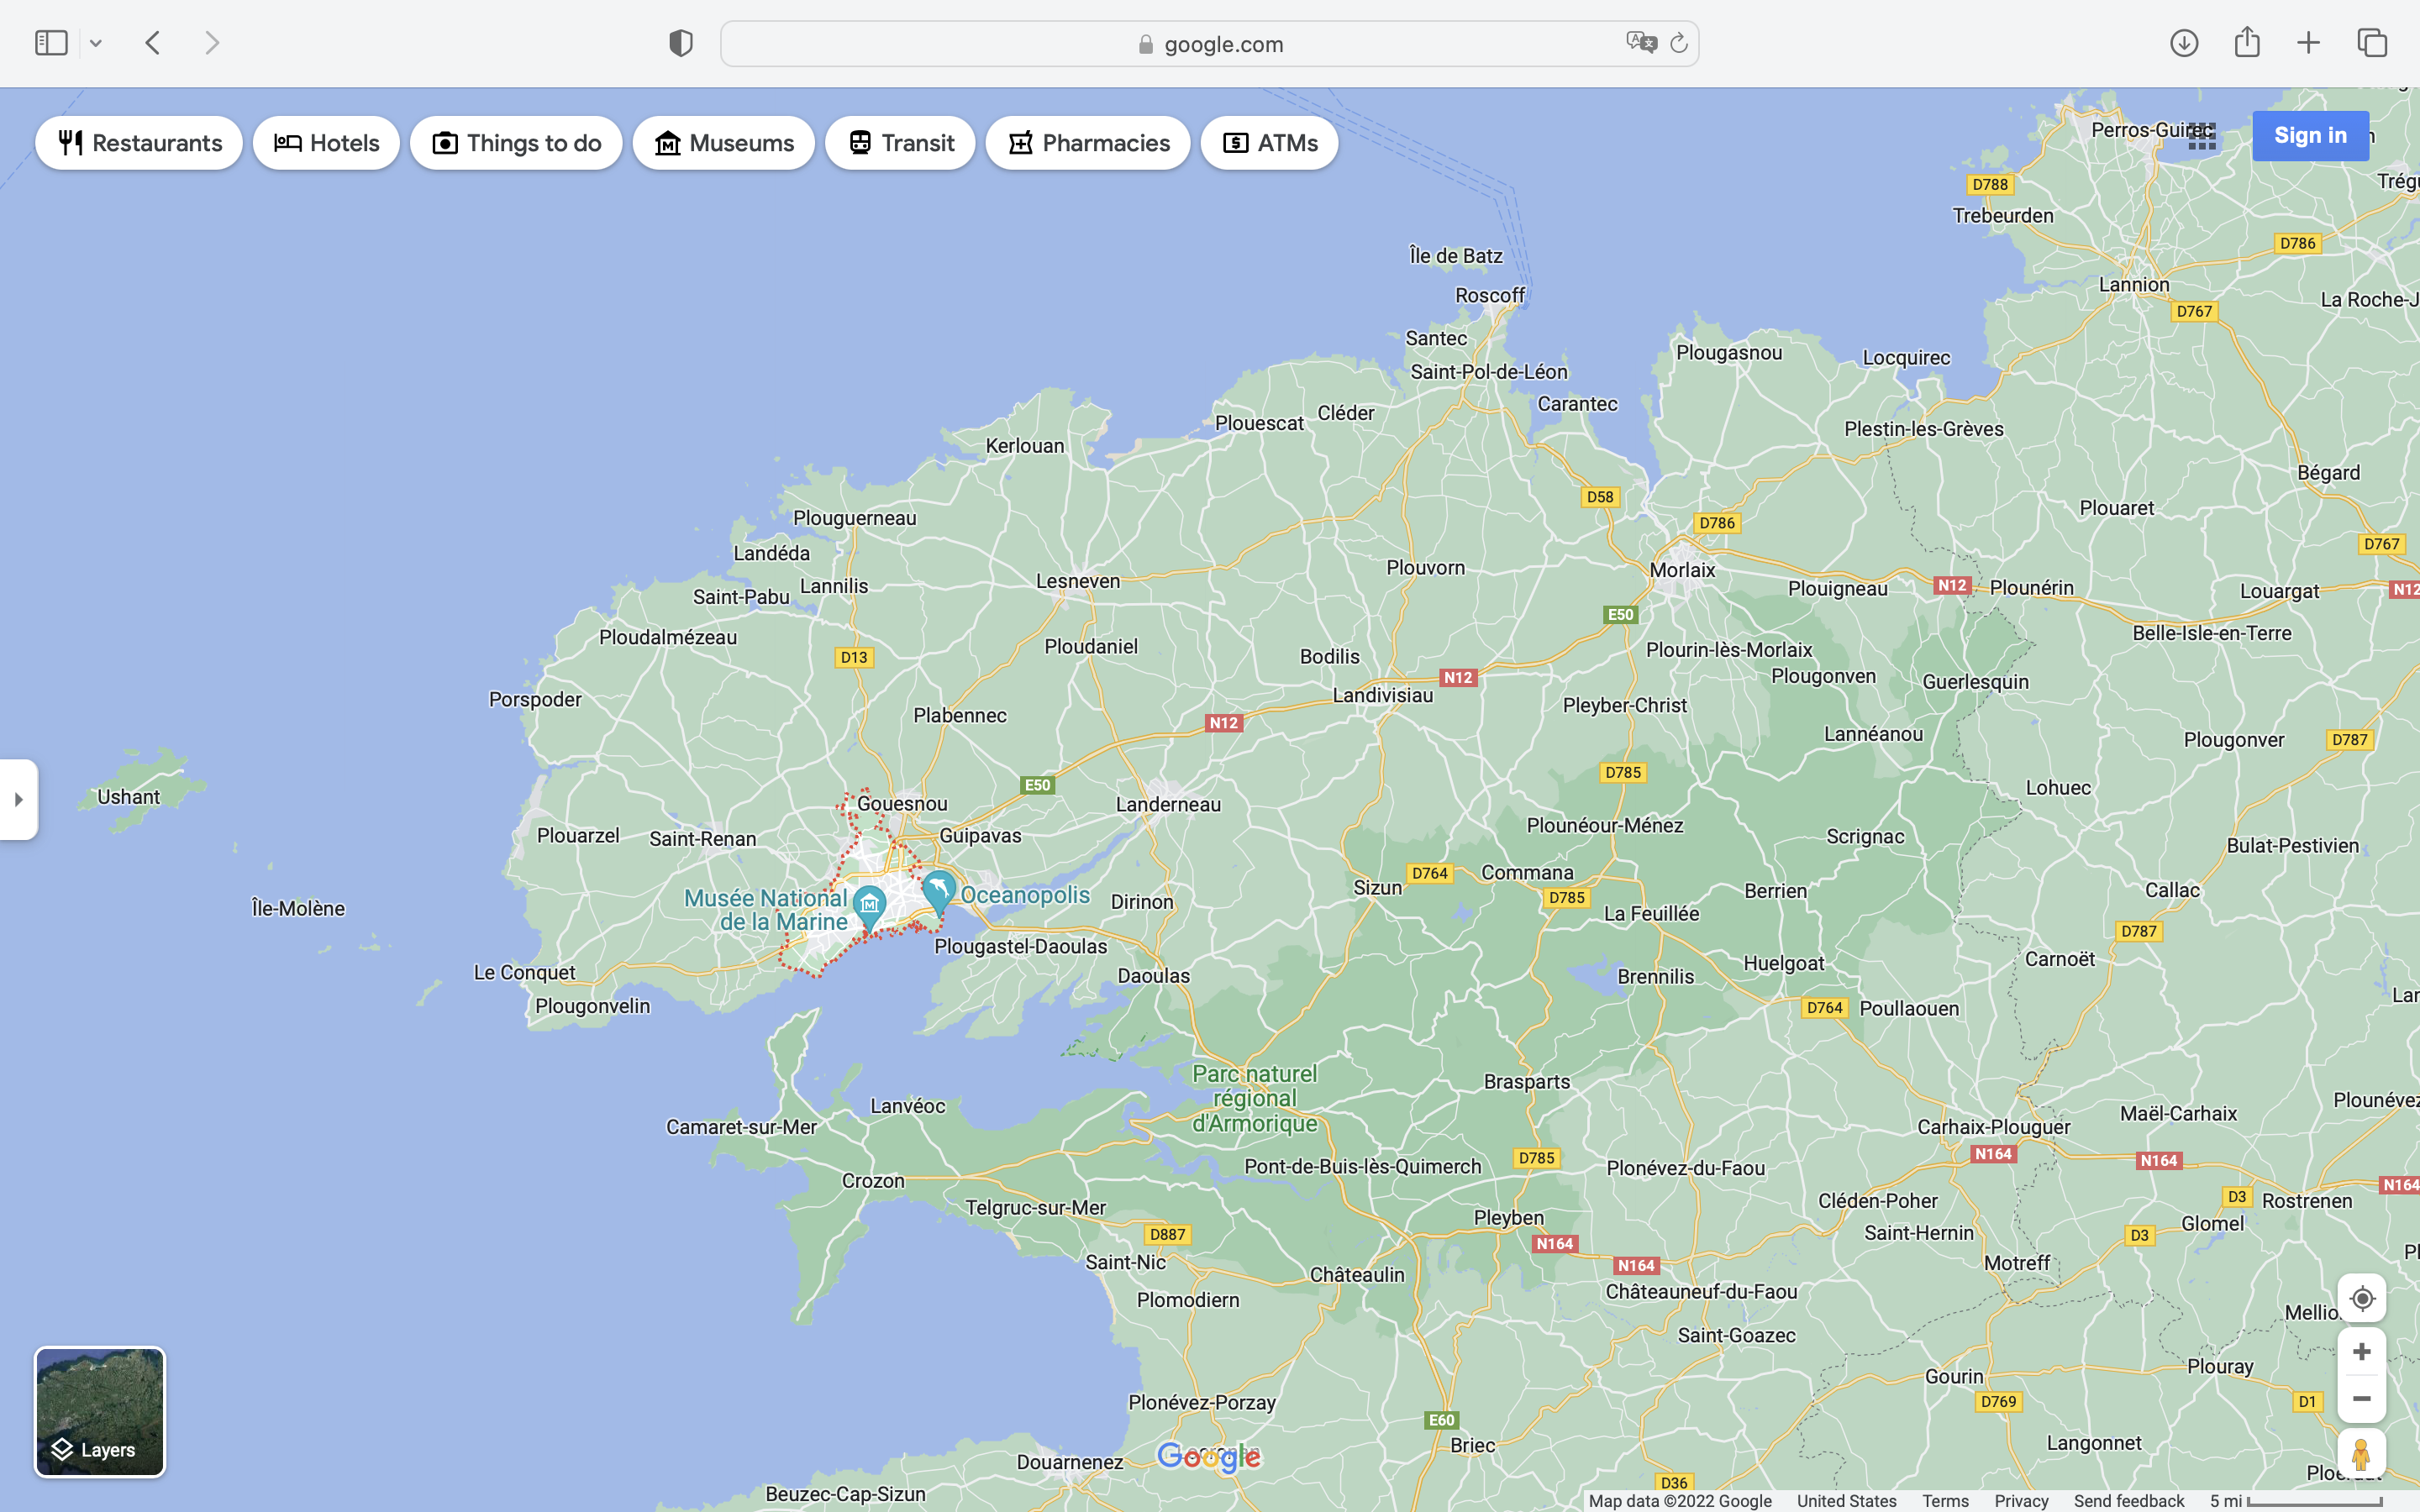The width and height of the screenshot is (2420, 1512).
Task: Reload the page with refresh icon
Action: pyautogui.click(x=1679, y=43)
